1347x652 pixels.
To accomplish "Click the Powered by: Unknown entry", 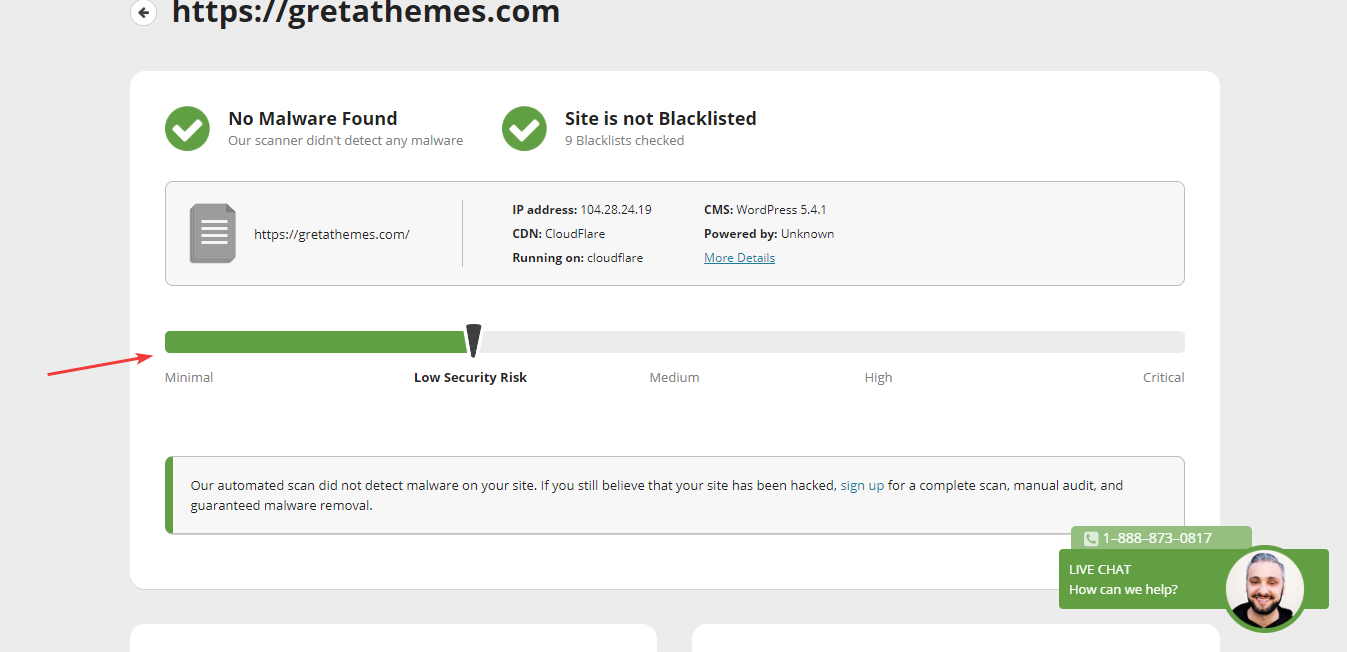I will (769, 234).
